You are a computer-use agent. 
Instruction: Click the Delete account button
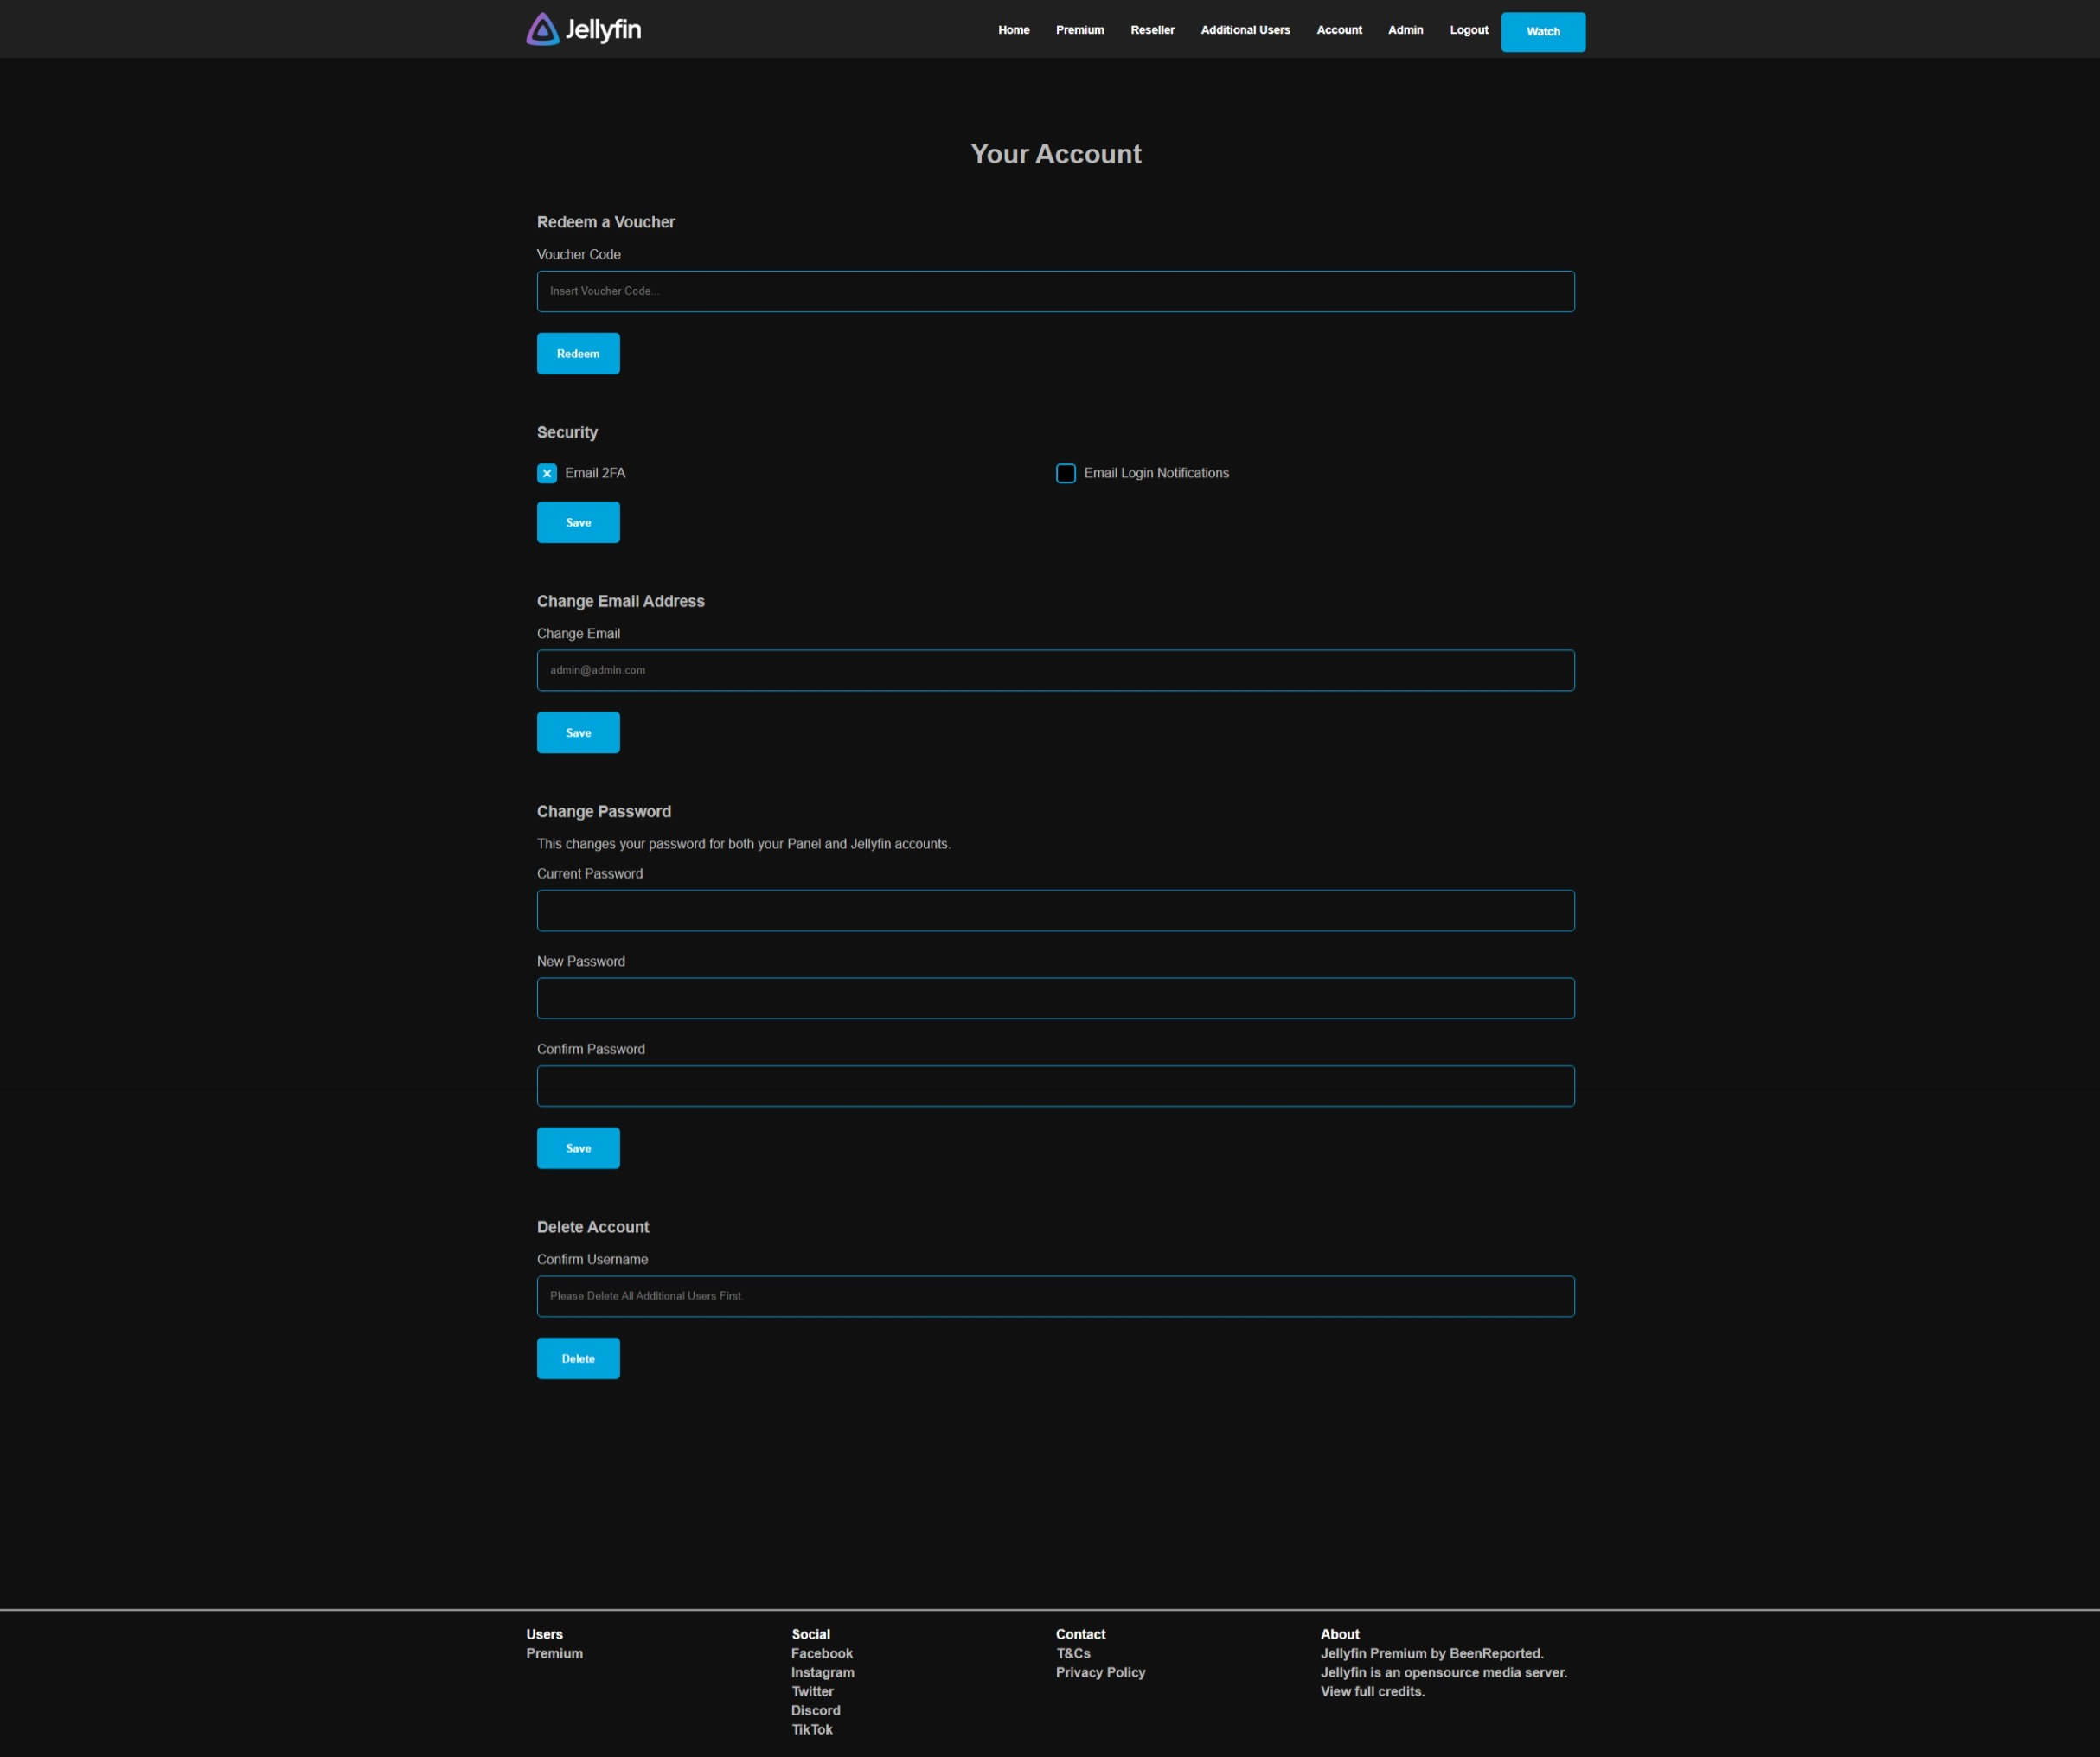click(578, 1358)
